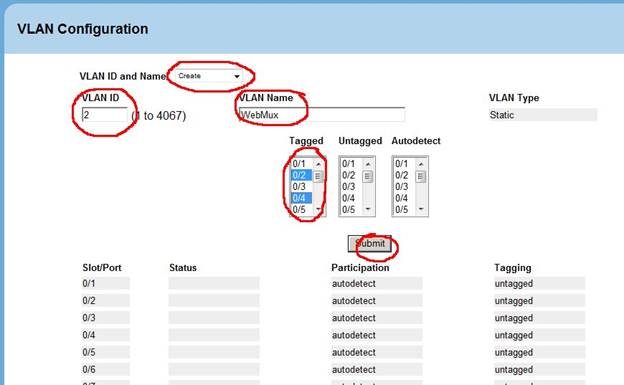Viewport: 624px width, 385px height.
Task: Select port 0/4 in Untagged list
Action: (351, 198)
